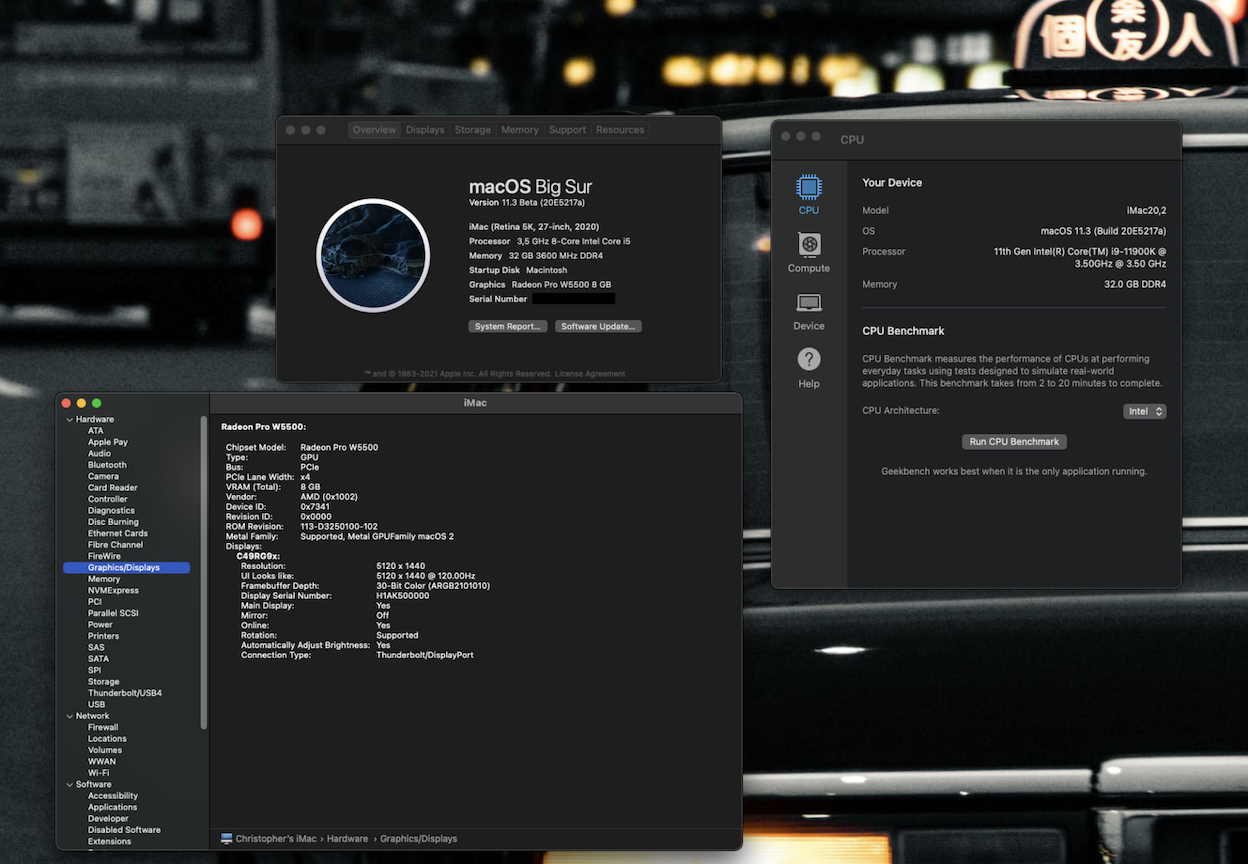
Task: Collapse the Network section in sidebar
Action: click(x=70, y=716)
